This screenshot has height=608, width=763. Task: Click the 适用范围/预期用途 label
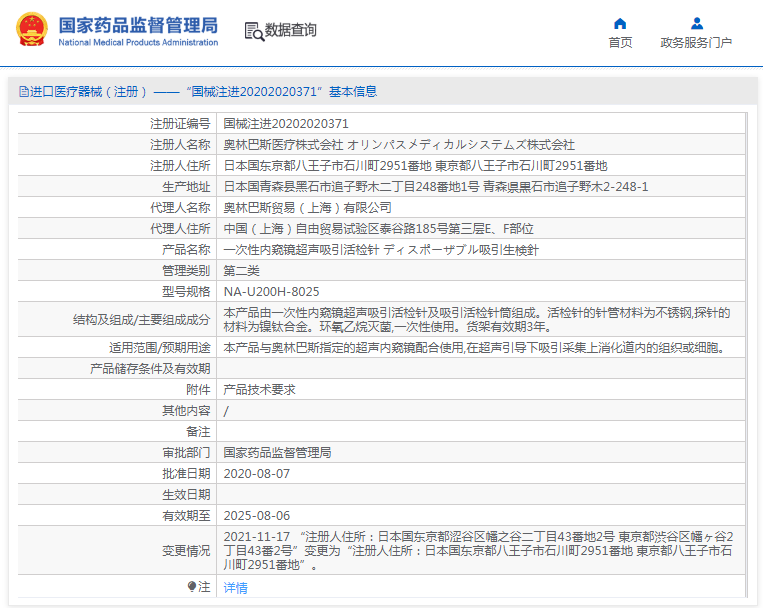pyautogui.click(x=160, y=348)
